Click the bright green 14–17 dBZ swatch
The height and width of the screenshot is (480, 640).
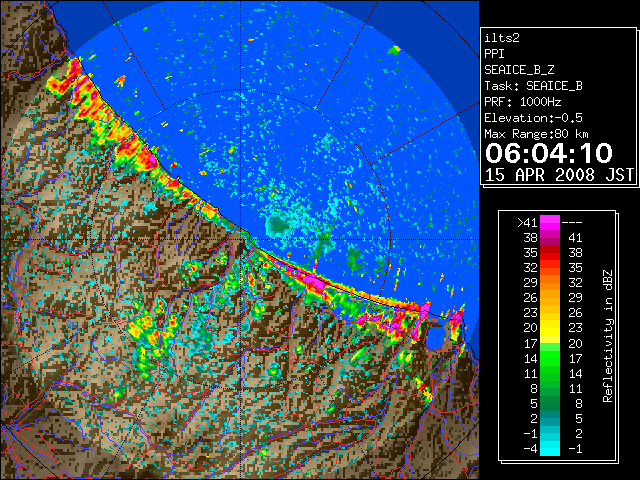tap(550, 358)
